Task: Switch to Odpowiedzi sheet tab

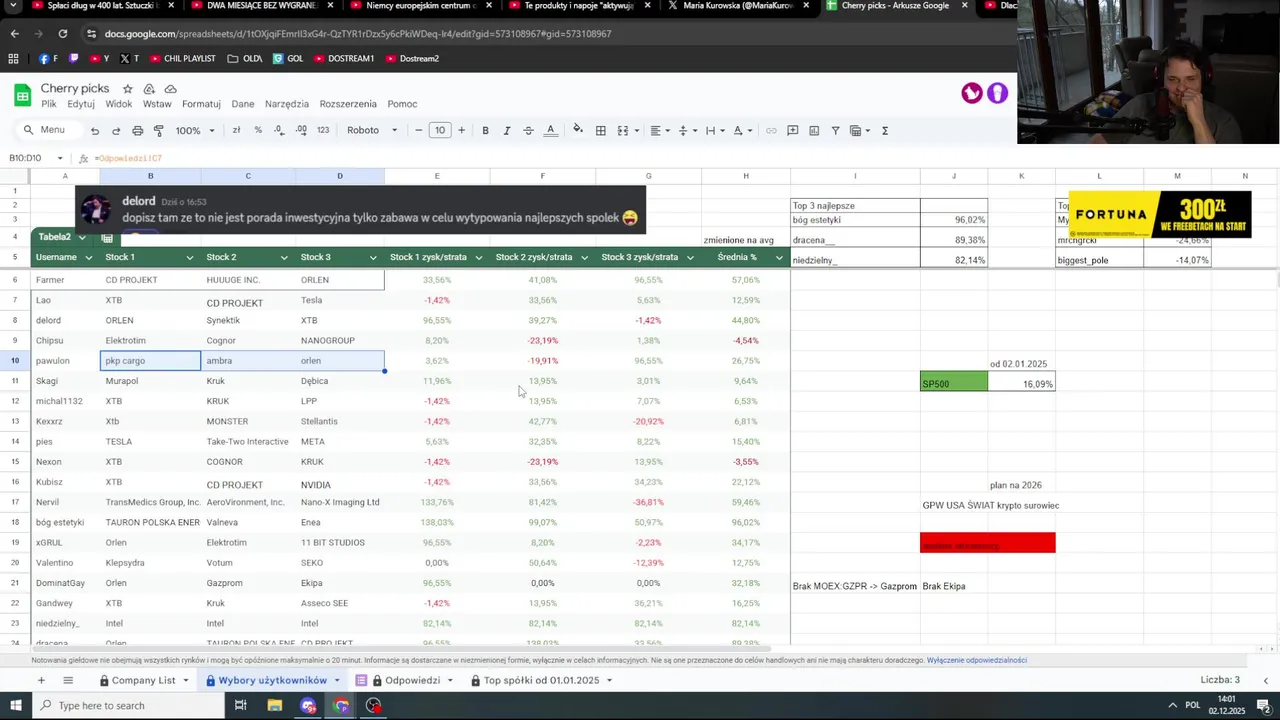Action: click(x=412, y=680)
